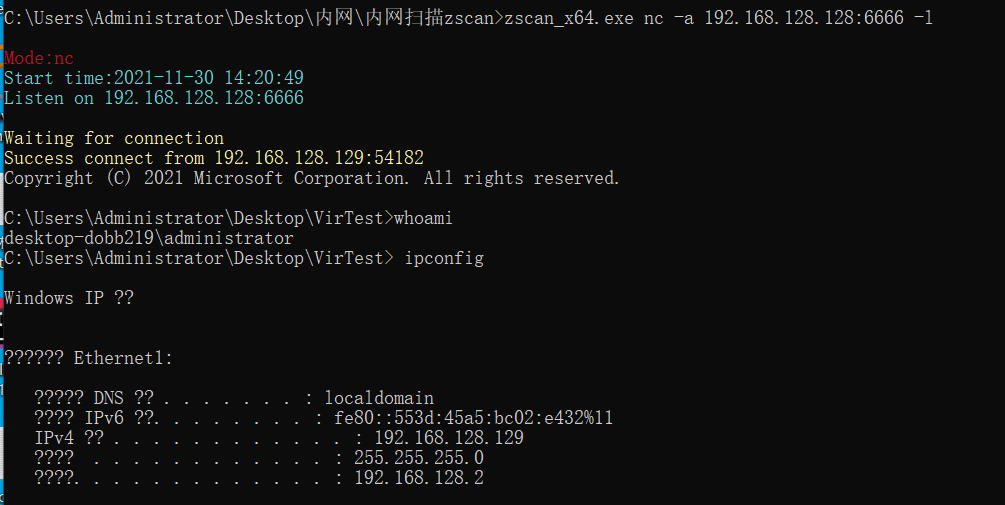Click the ipconfig command at prompt
Image resolution: width=1005 pixels, height=505 pixels.
[x=444, y=259]
